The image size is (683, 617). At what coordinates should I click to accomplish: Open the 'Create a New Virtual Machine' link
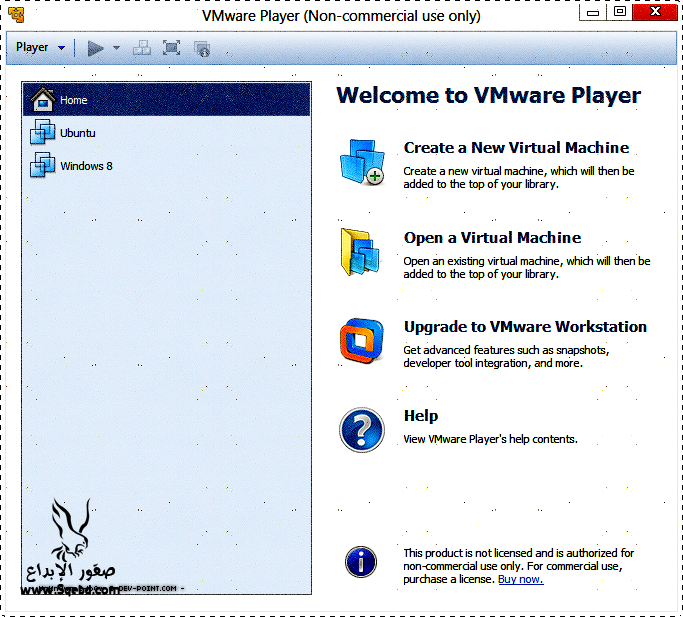[516, 148]
